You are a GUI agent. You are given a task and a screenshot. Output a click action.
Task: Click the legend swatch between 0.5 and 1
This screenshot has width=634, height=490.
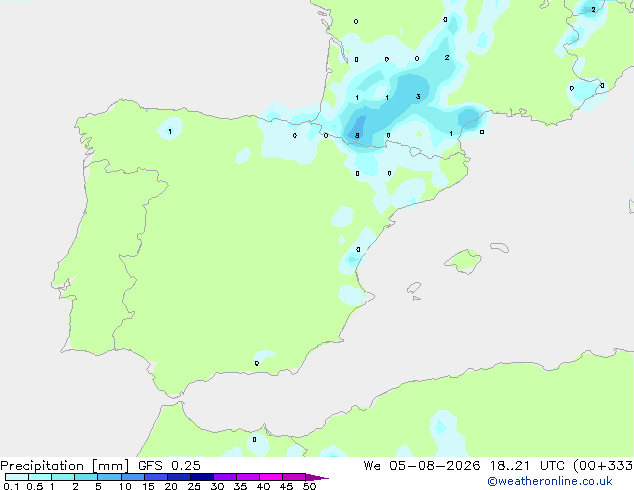click(x=40, y=477)
